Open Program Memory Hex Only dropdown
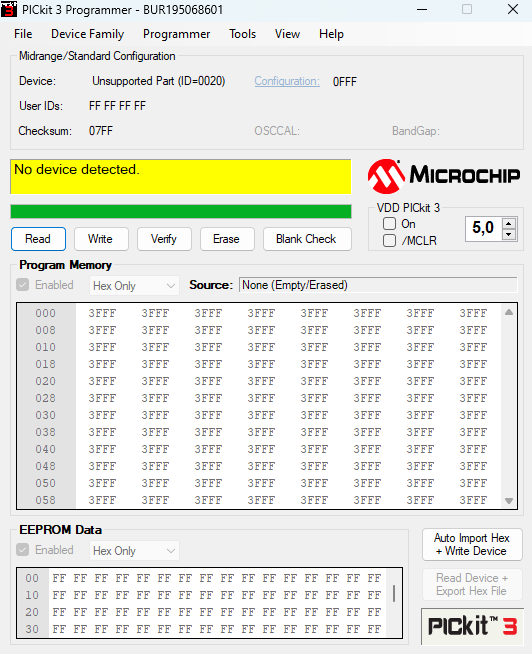This screenshot has height=654, width=532. point(134,286)
